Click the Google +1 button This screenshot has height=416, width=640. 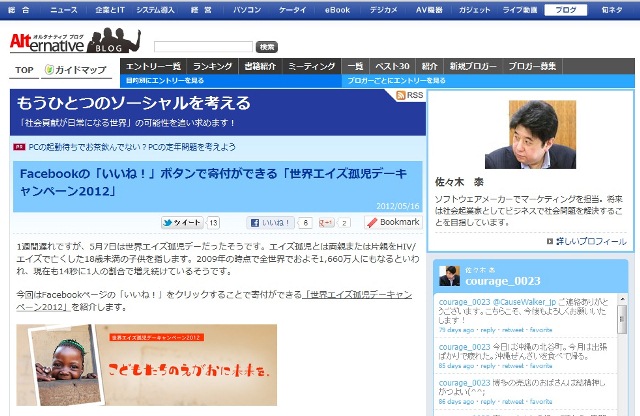point(325,223)
